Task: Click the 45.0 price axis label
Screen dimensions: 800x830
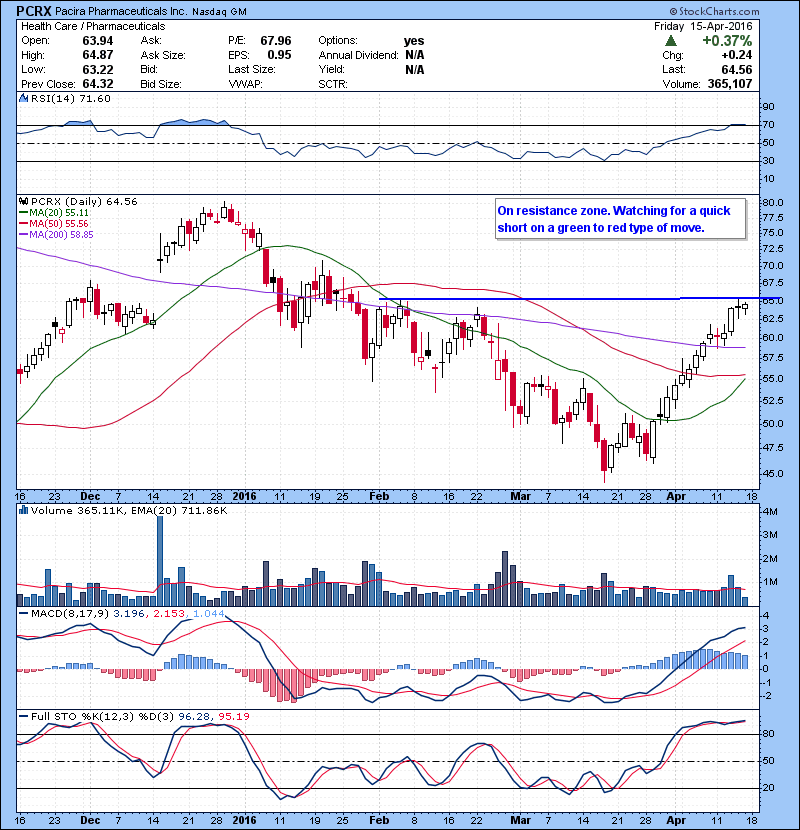Action: (x=773, y=474)
